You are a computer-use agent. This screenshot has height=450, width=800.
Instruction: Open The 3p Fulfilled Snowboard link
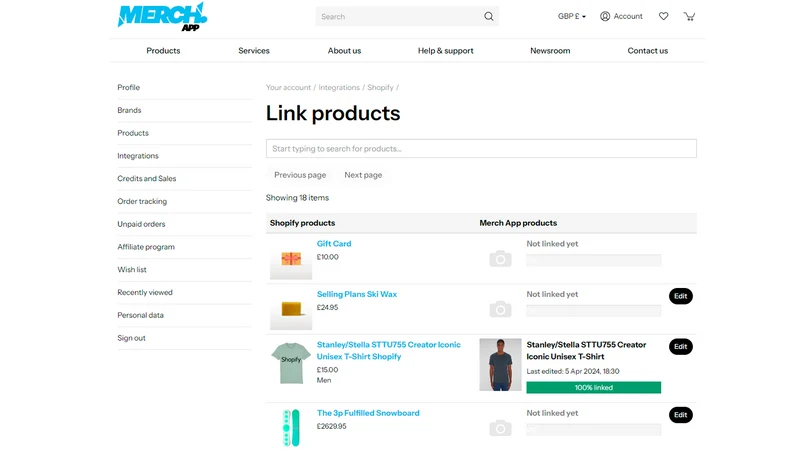tap(368, 413)
